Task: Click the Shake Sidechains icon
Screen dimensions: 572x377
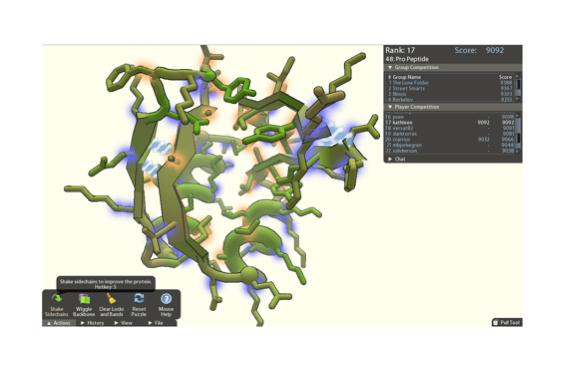Action: click(57, 299)
